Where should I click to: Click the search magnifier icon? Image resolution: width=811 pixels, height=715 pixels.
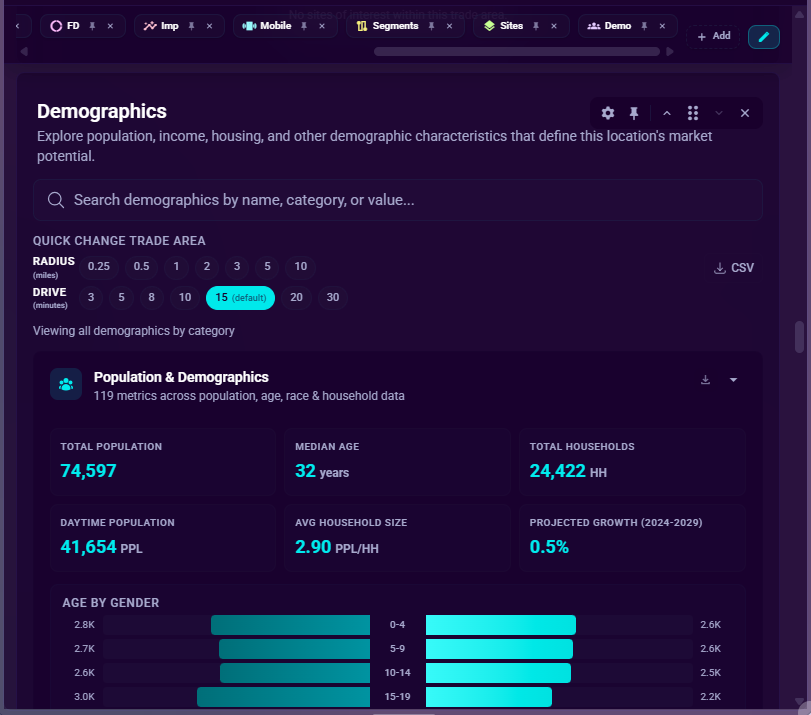(56, 200)
